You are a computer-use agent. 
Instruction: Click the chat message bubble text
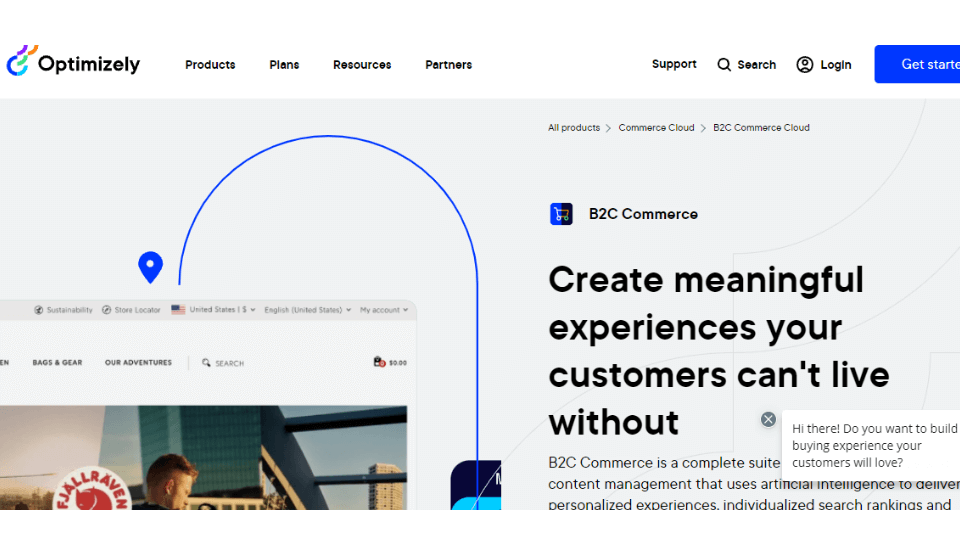click(874, 446)
